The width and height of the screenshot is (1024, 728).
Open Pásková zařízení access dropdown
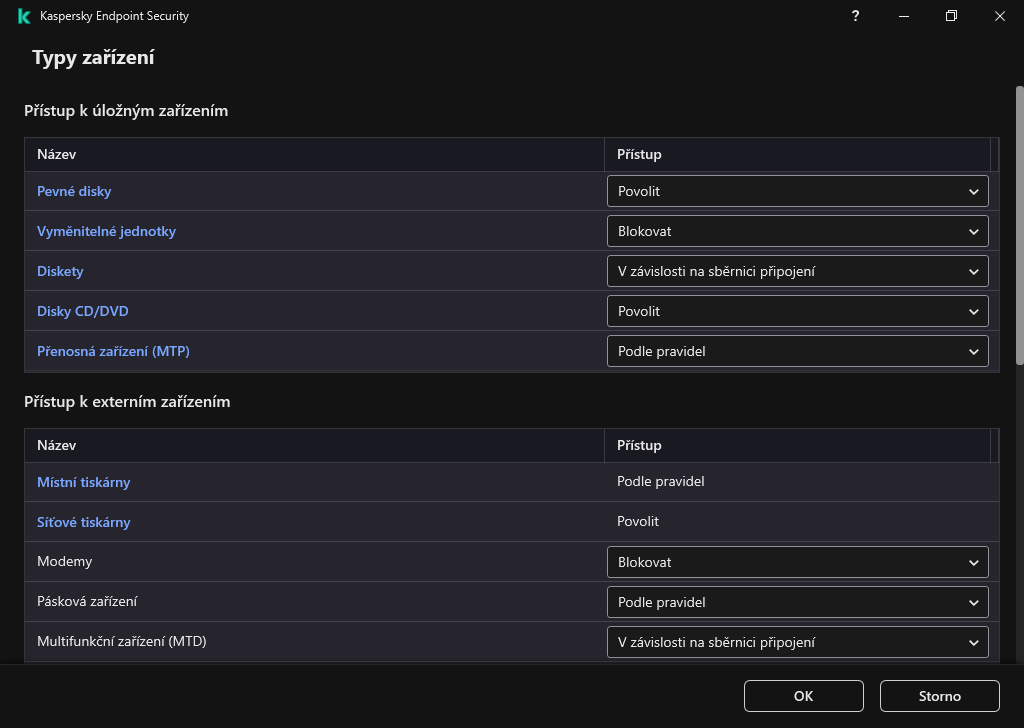797,602
